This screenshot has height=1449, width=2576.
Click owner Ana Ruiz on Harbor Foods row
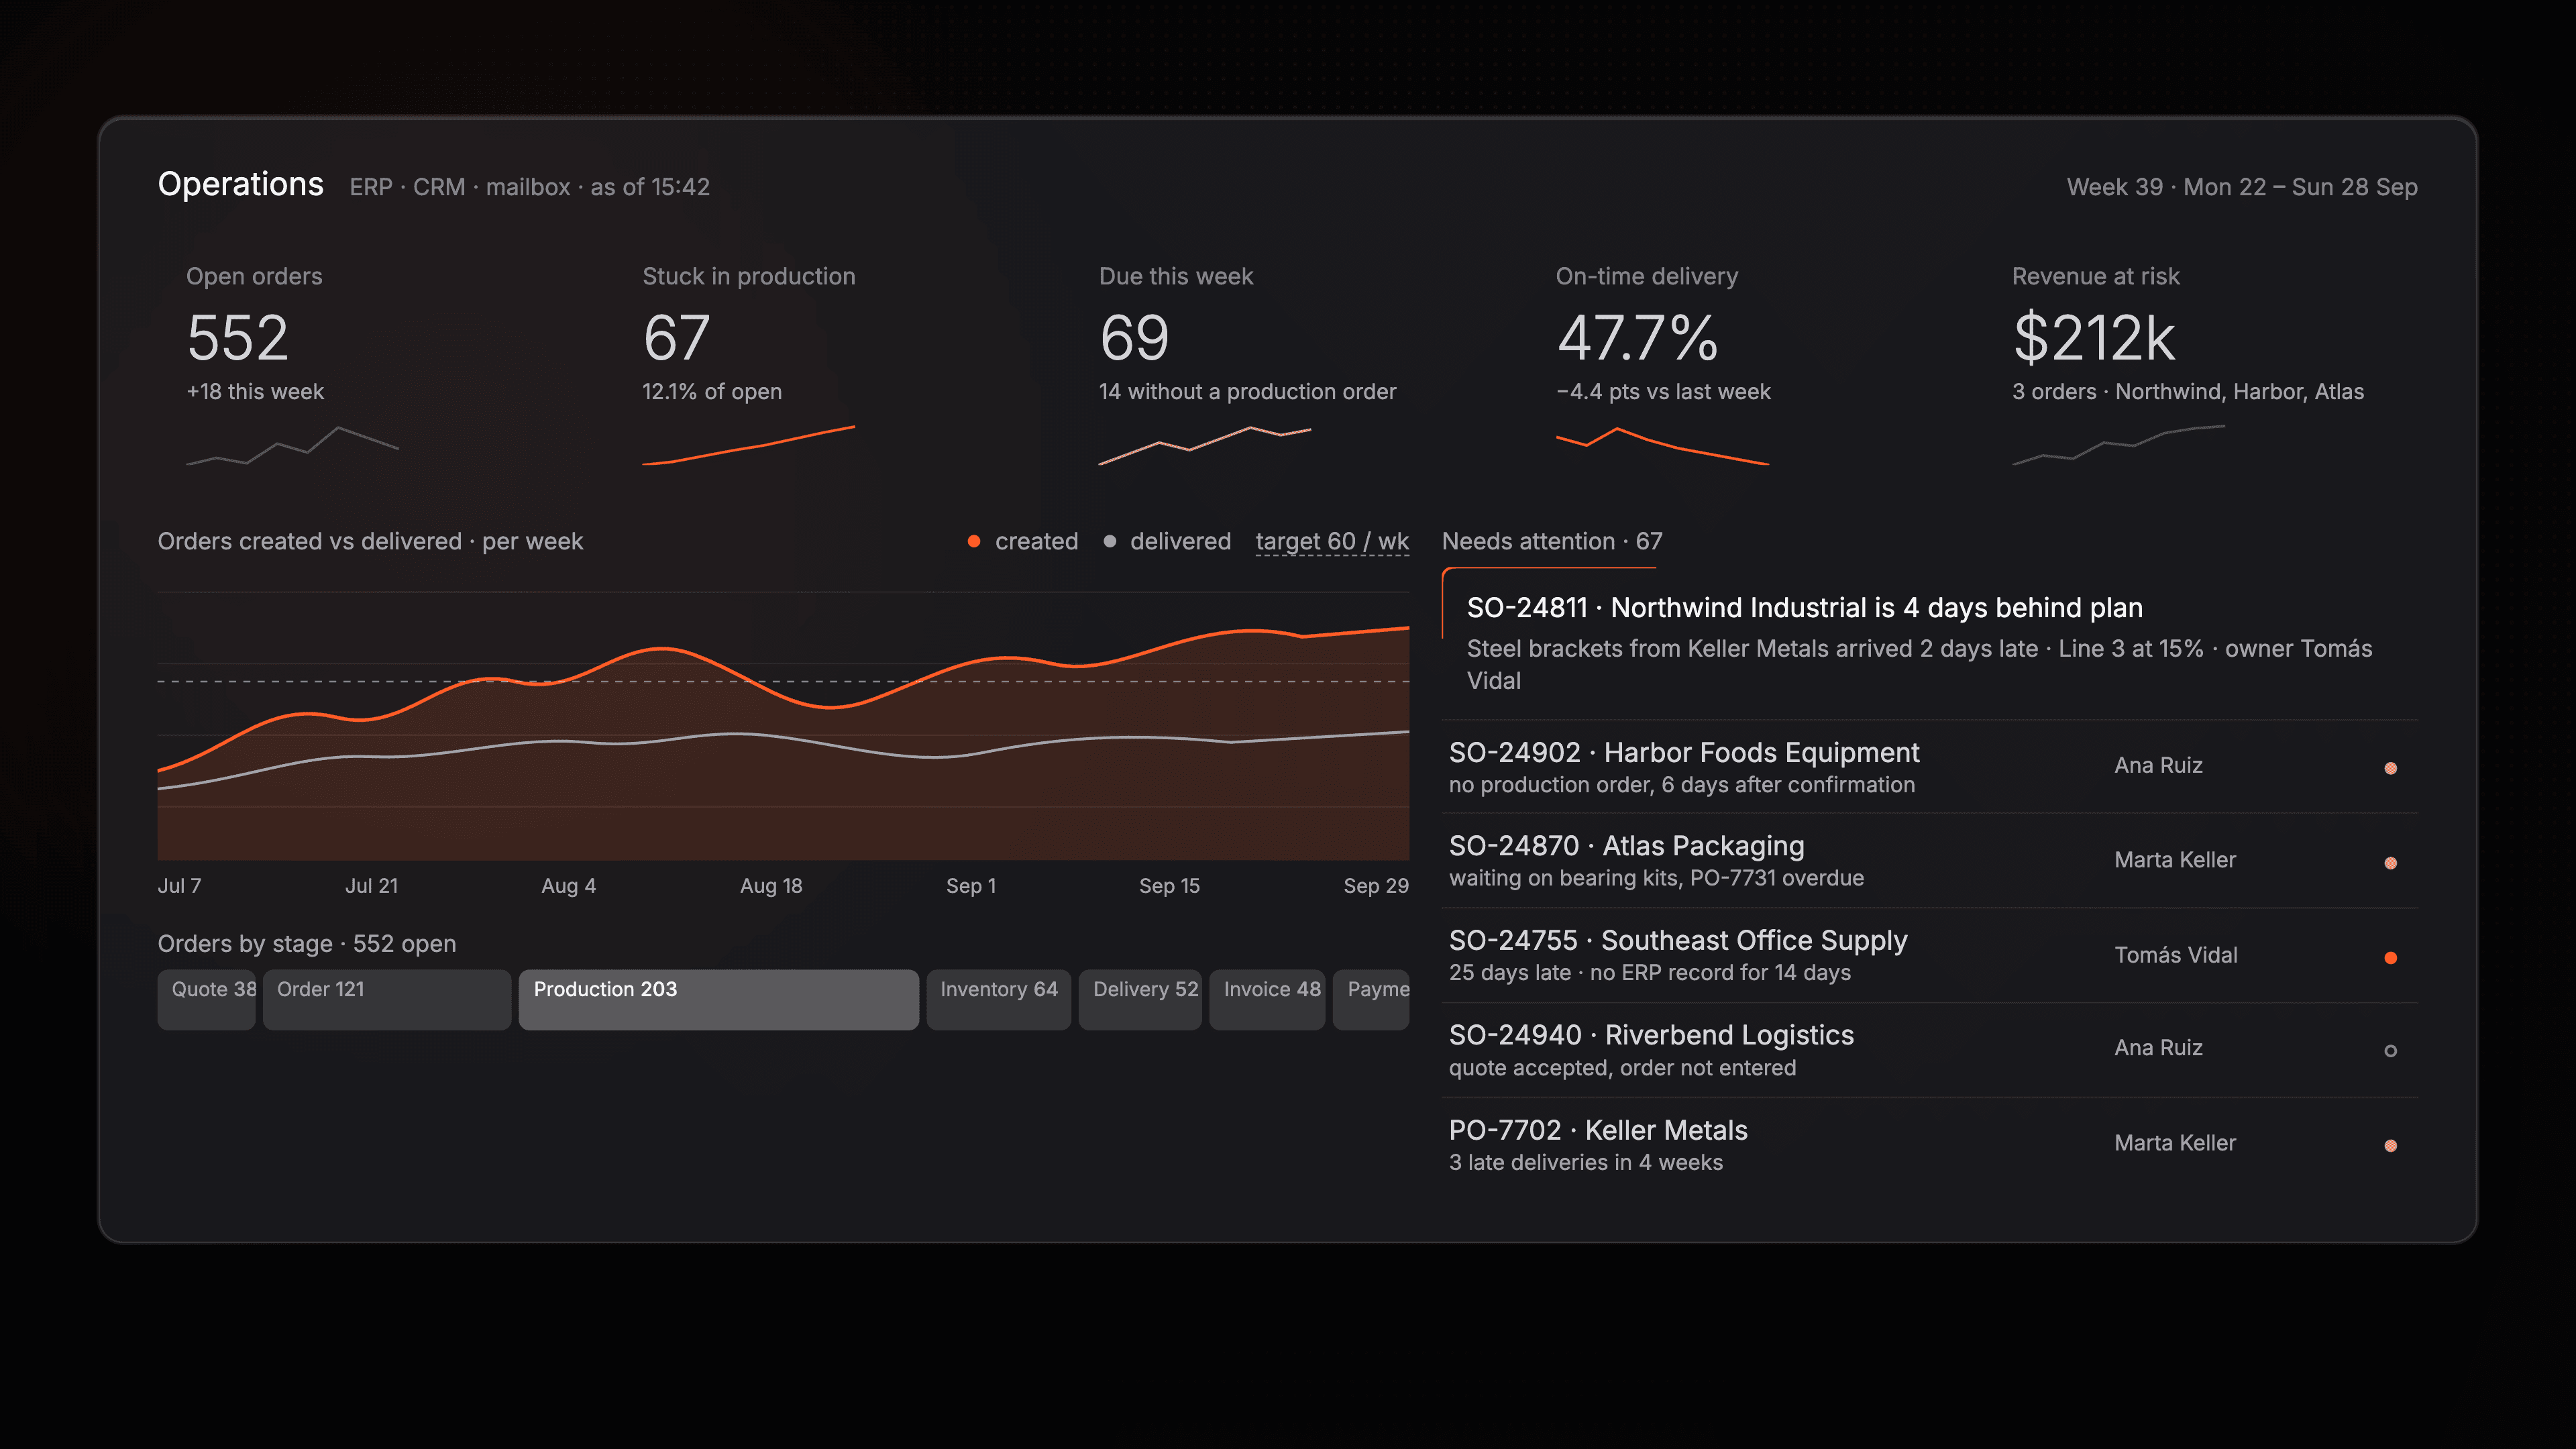2158,765
